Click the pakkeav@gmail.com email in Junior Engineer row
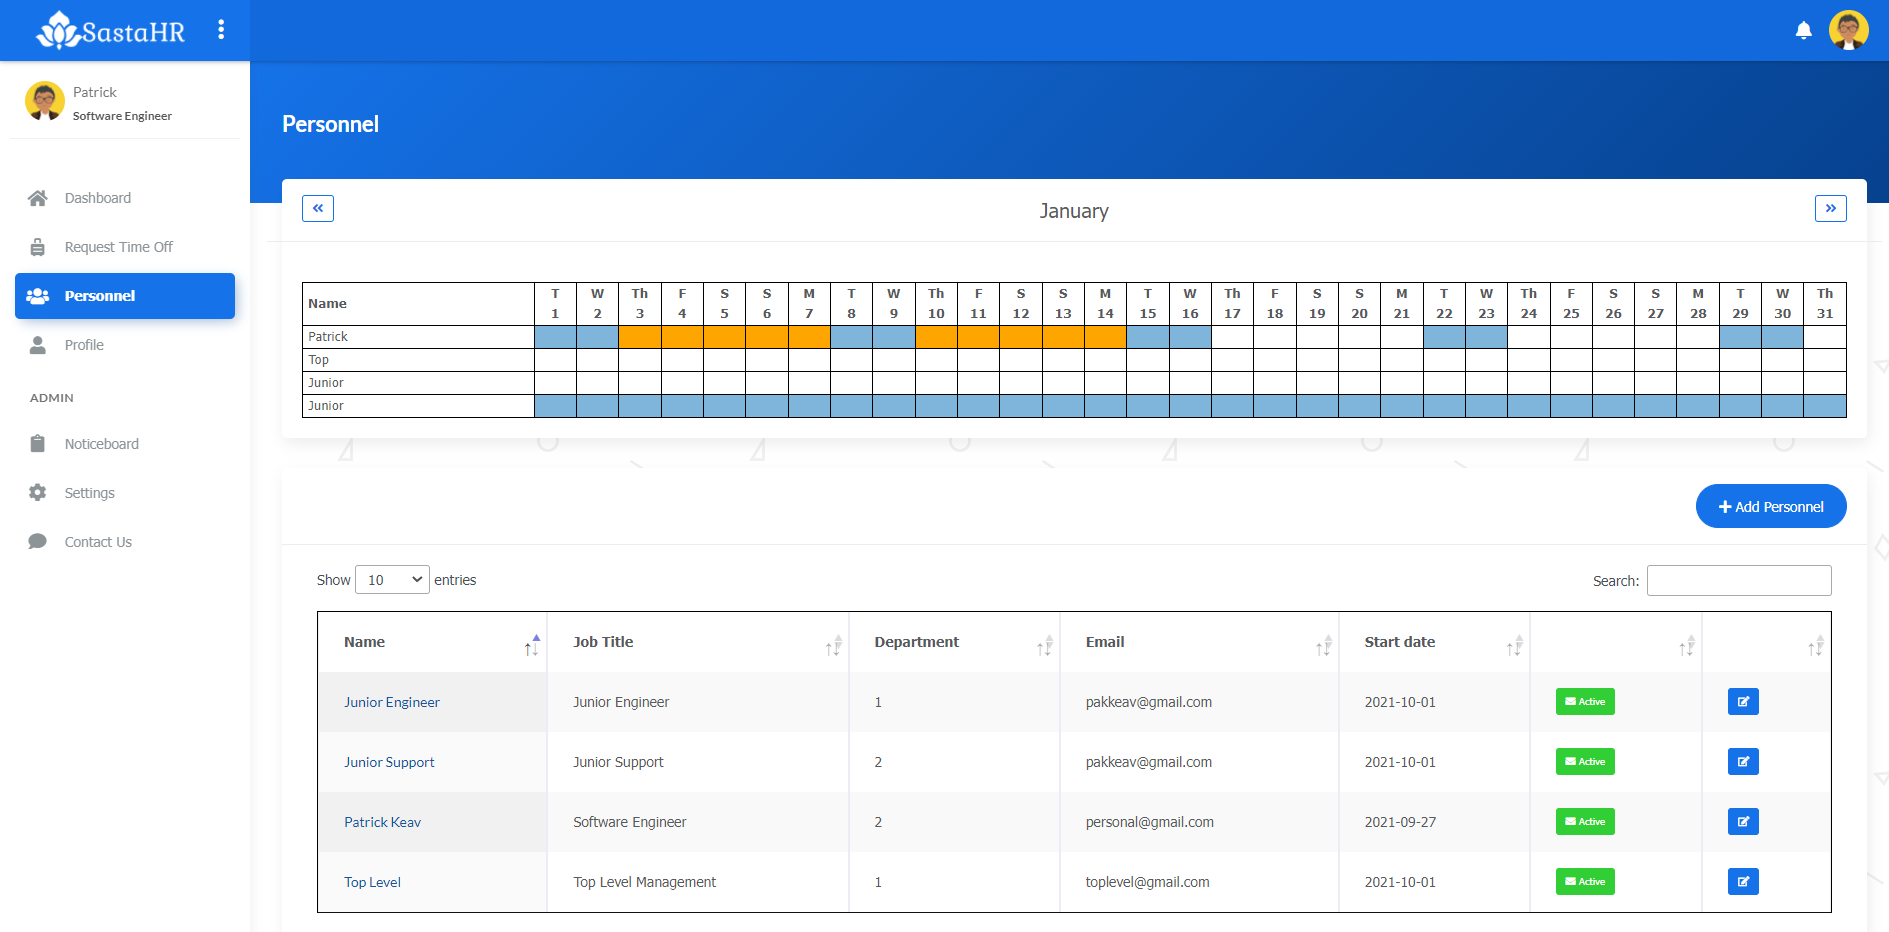 [x=1149, y=702]
